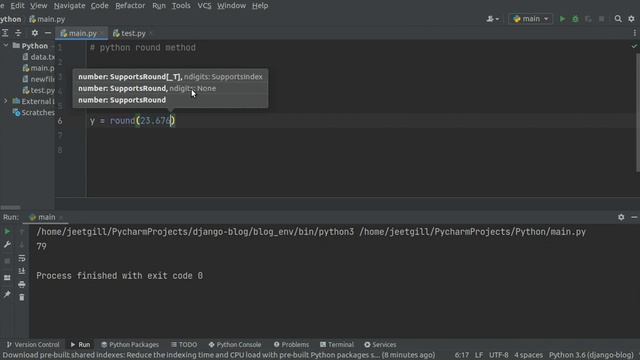Open Version Control tool window
Viewport: 640px width, 360px height.
[x=33, y=344]
